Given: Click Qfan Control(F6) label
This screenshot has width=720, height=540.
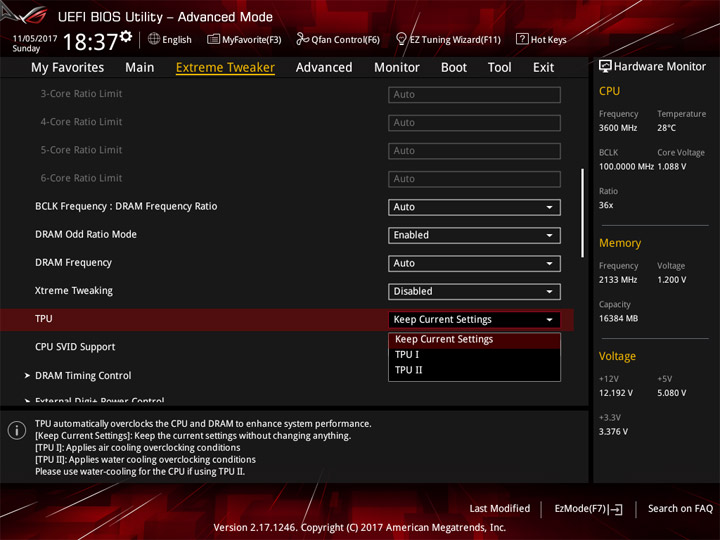Looking at the screenshot, I should 345,39.
